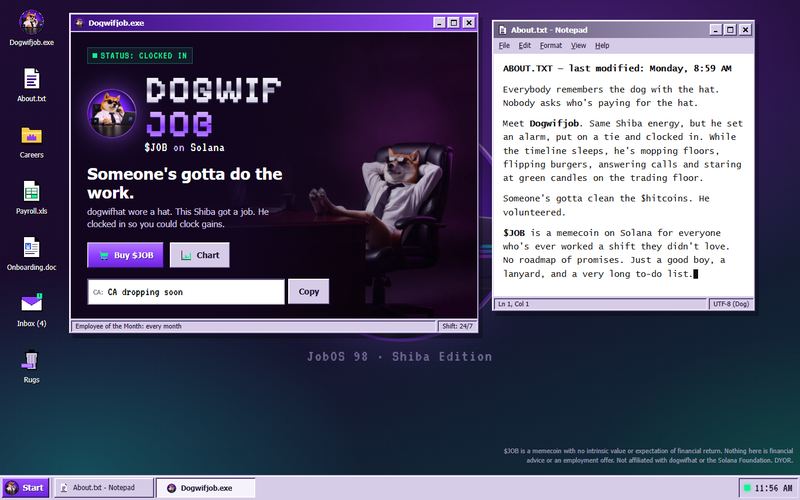Click the Dogwifjob.exe title bar icon
800x500 pixels.
[x=79, y=22]
